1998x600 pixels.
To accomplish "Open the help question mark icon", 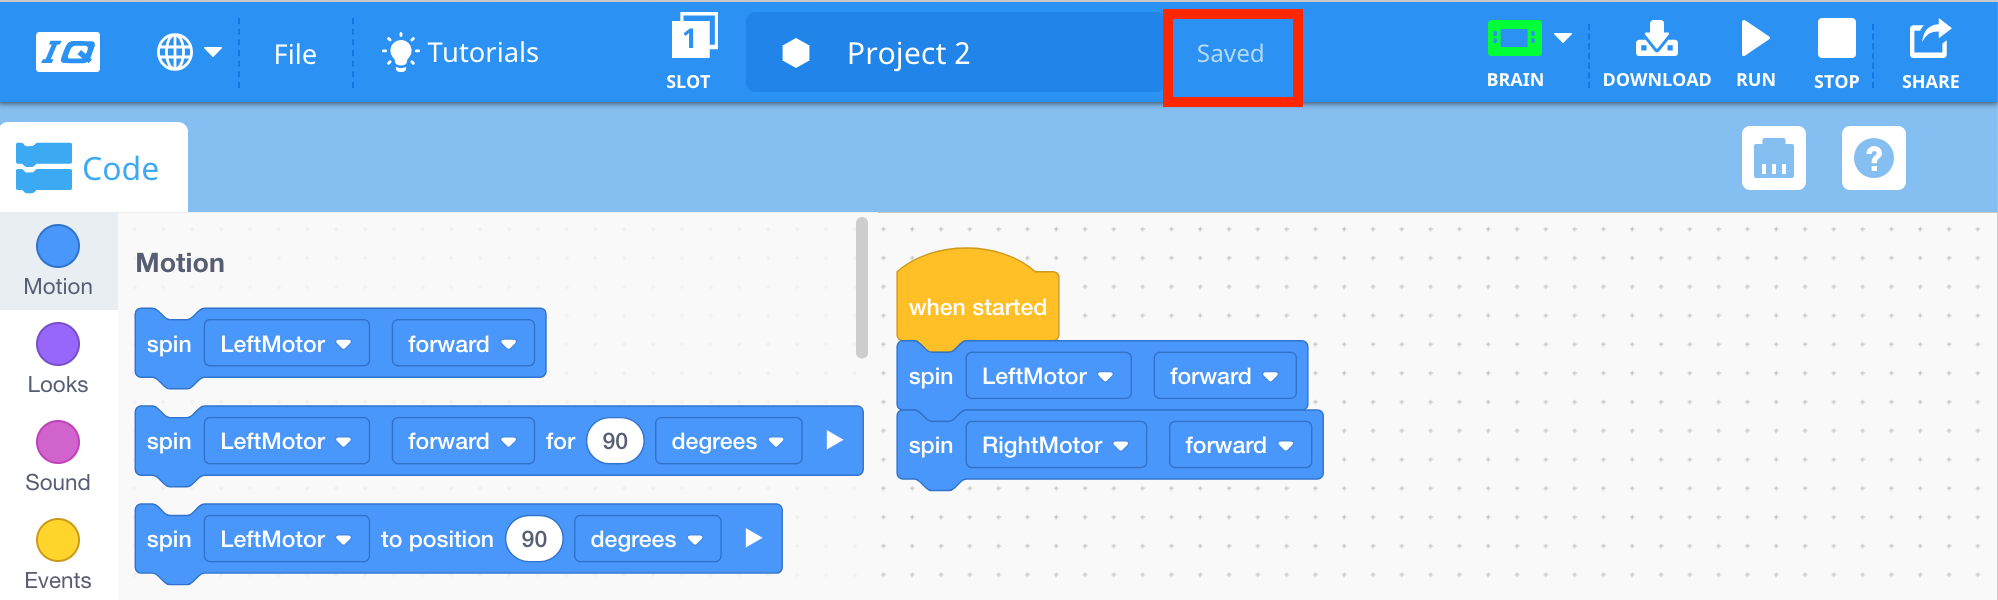I will [1873, 158].
